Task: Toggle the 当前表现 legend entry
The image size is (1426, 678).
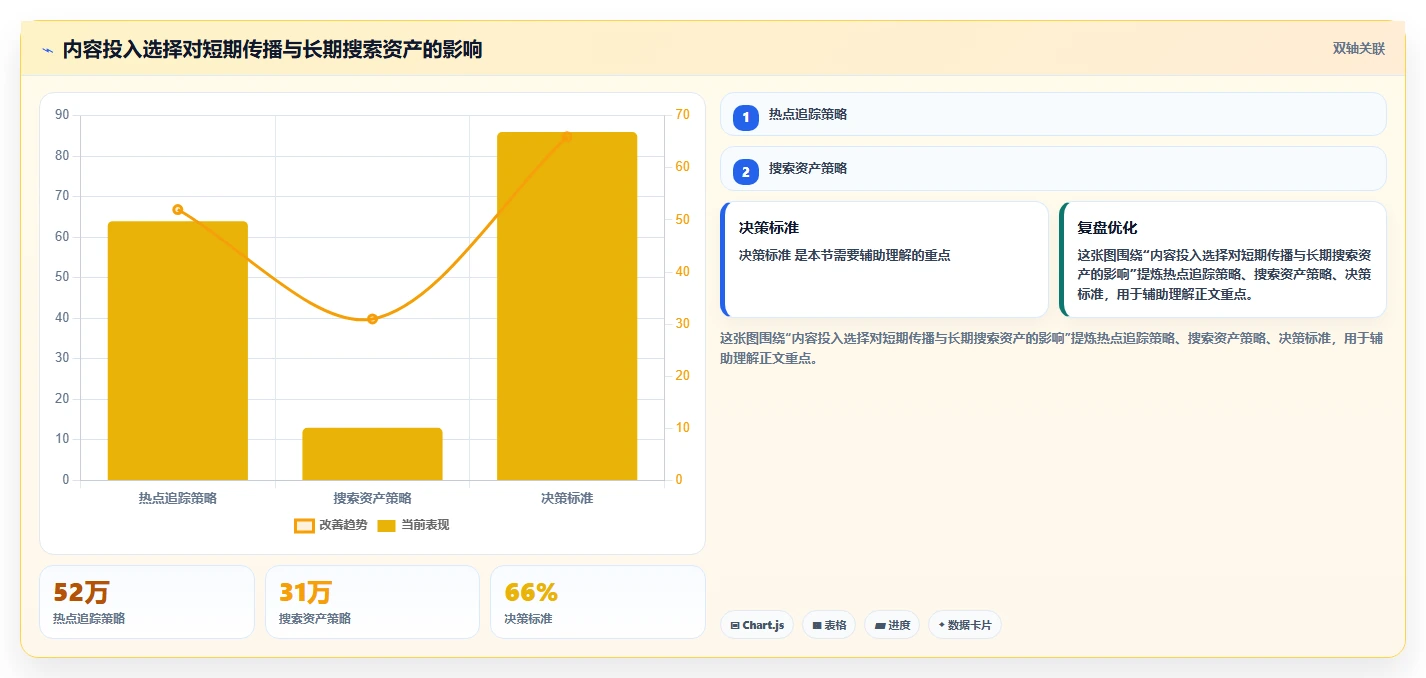Action: (413, 525)
